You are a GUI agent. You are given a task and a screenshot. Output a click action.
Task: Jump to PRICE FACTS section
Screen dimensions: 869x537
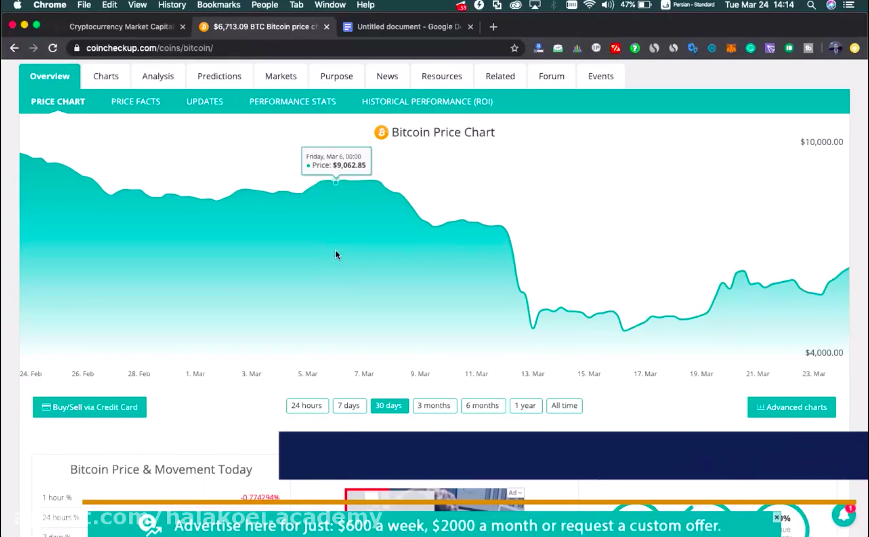pos(136,101)
